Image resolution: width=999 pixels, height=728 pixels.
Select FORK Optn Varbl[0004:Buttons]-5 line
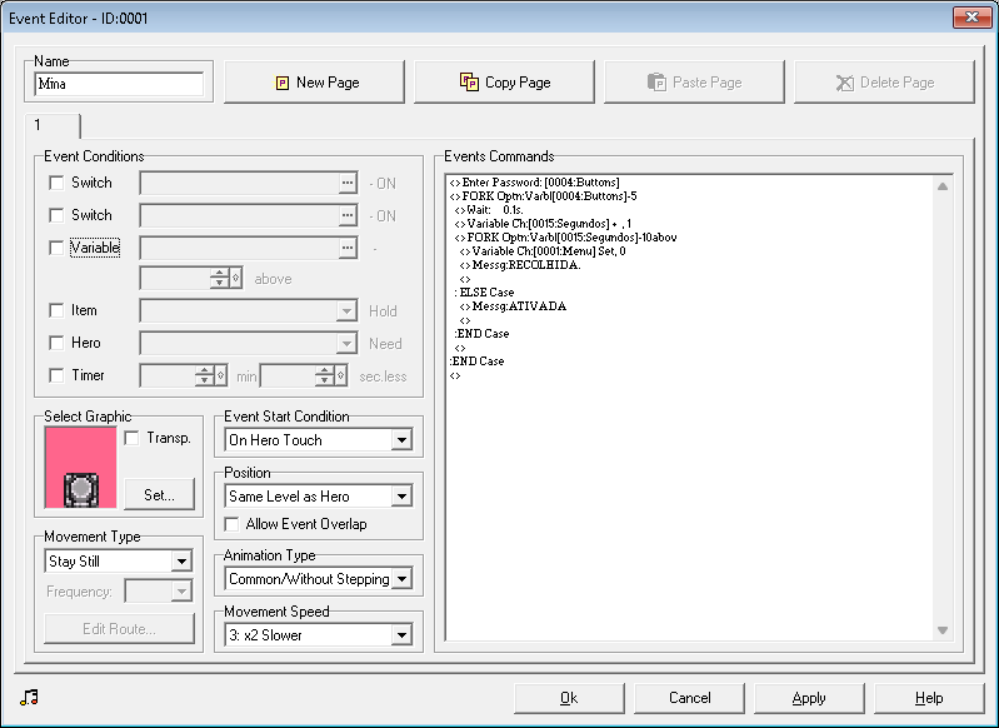[x=543, y=196]
